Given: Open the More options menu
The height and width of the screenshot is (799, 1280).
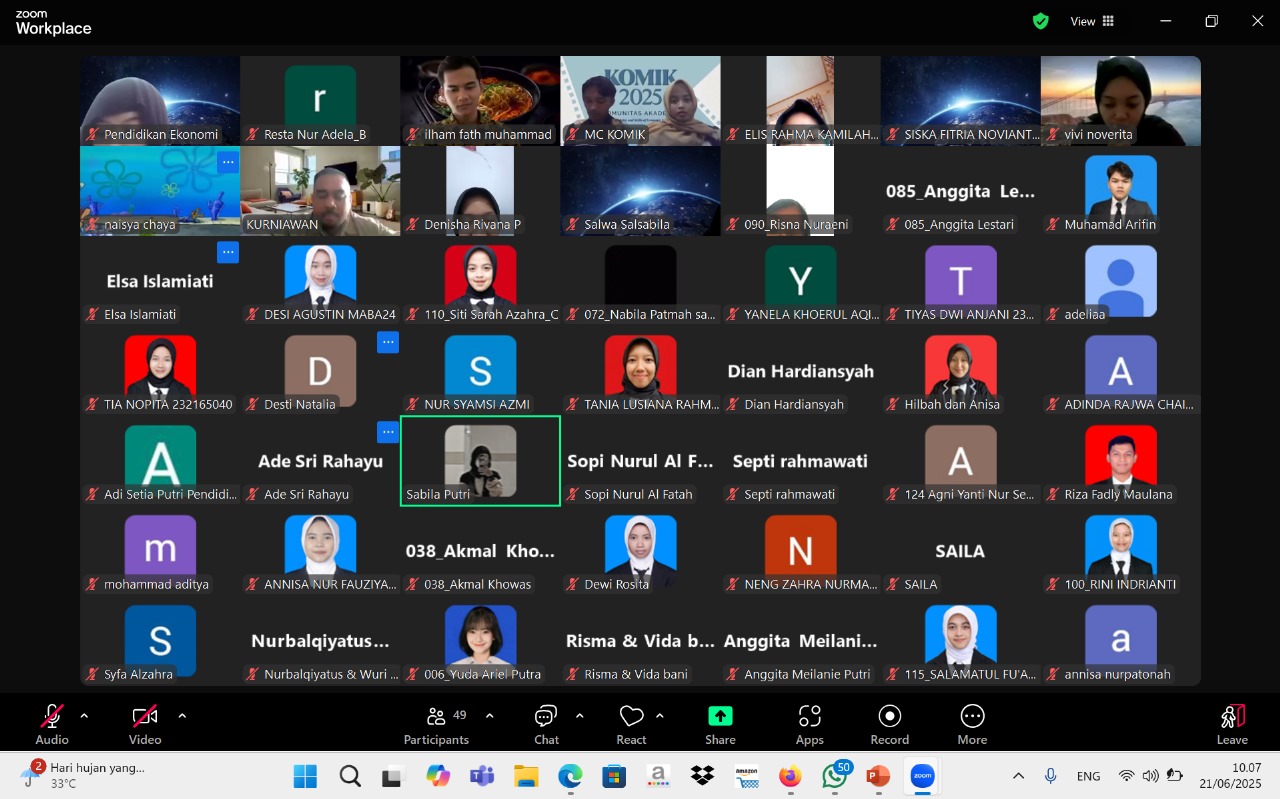Looking at the screenshot, I should (x=972, y=724).
